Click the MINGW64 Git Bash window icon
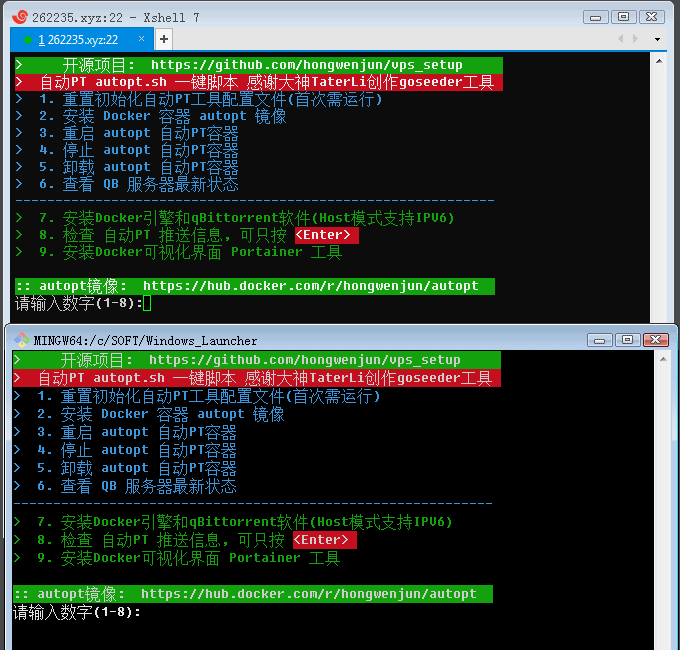 (22, 340)
